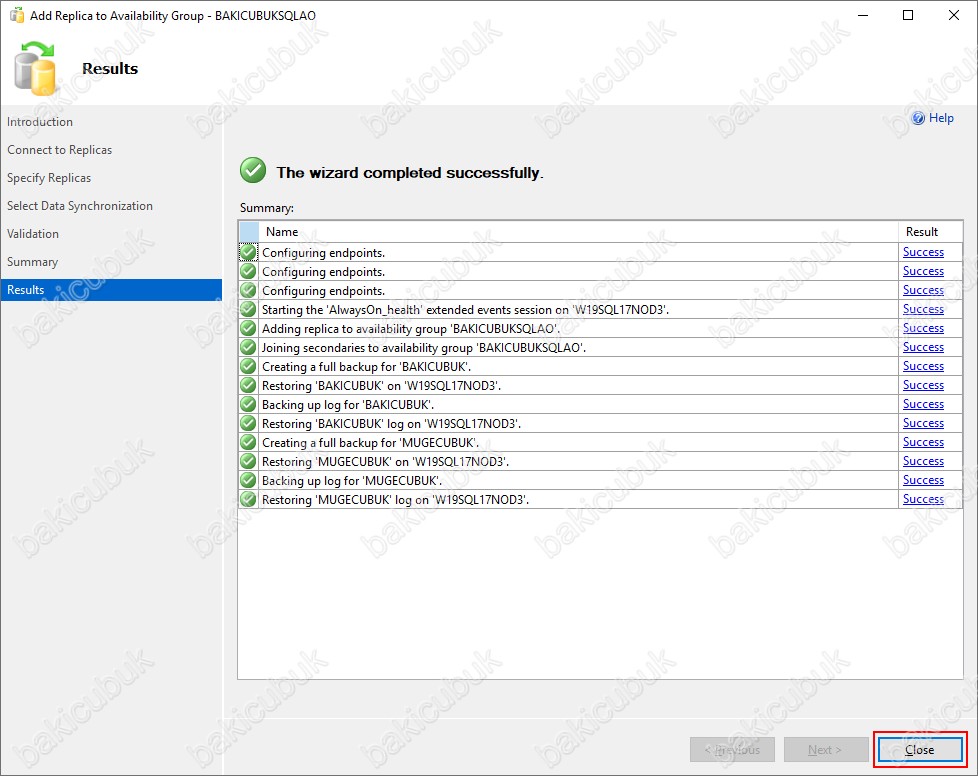The width and height of the screenshot is (978, 776).
Task: Open Success link for Restoring 'MUGECUBUK' on W19SQL17NOD3
Action: pos(923,461)
